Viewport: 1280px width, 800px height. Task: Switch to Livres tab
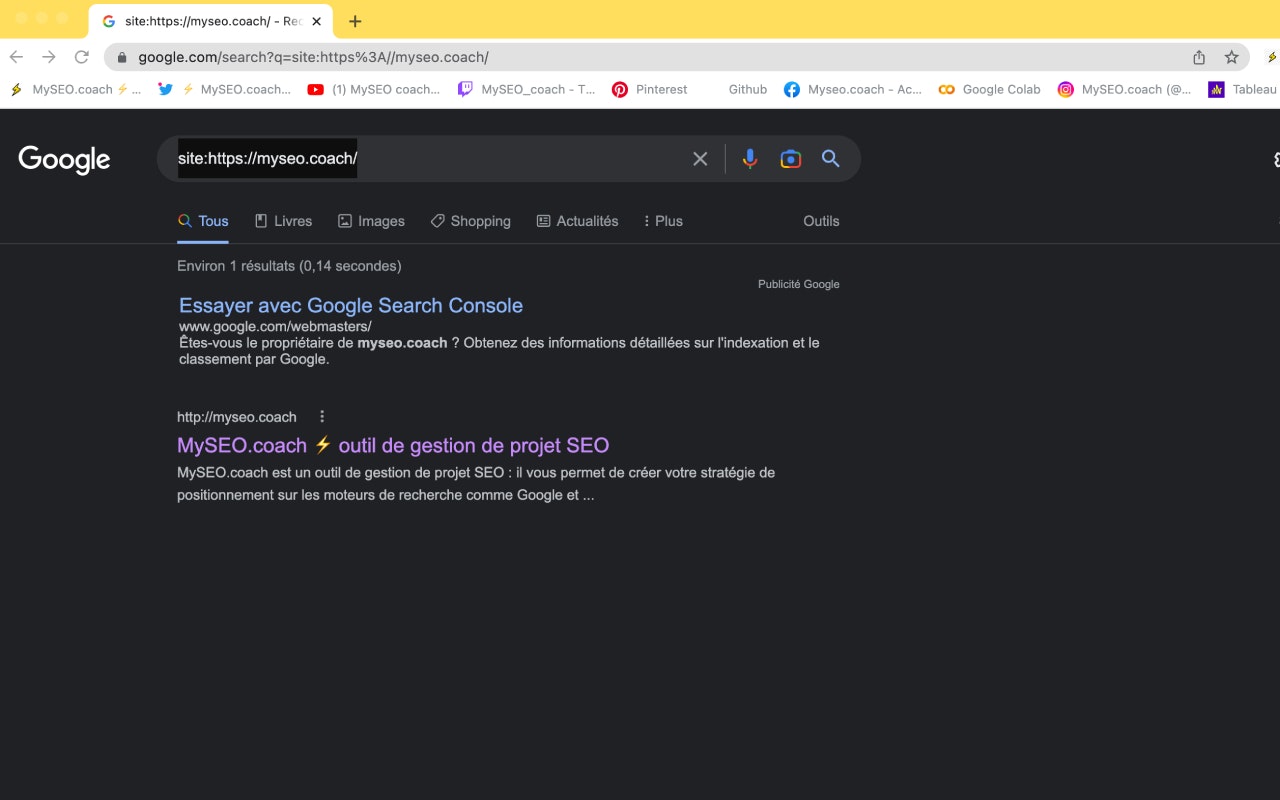(283, 221)
